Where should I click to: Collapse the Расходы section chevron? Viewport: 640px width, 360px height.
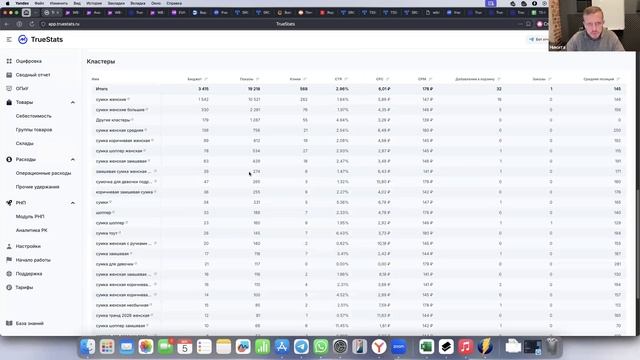[73, 160]
